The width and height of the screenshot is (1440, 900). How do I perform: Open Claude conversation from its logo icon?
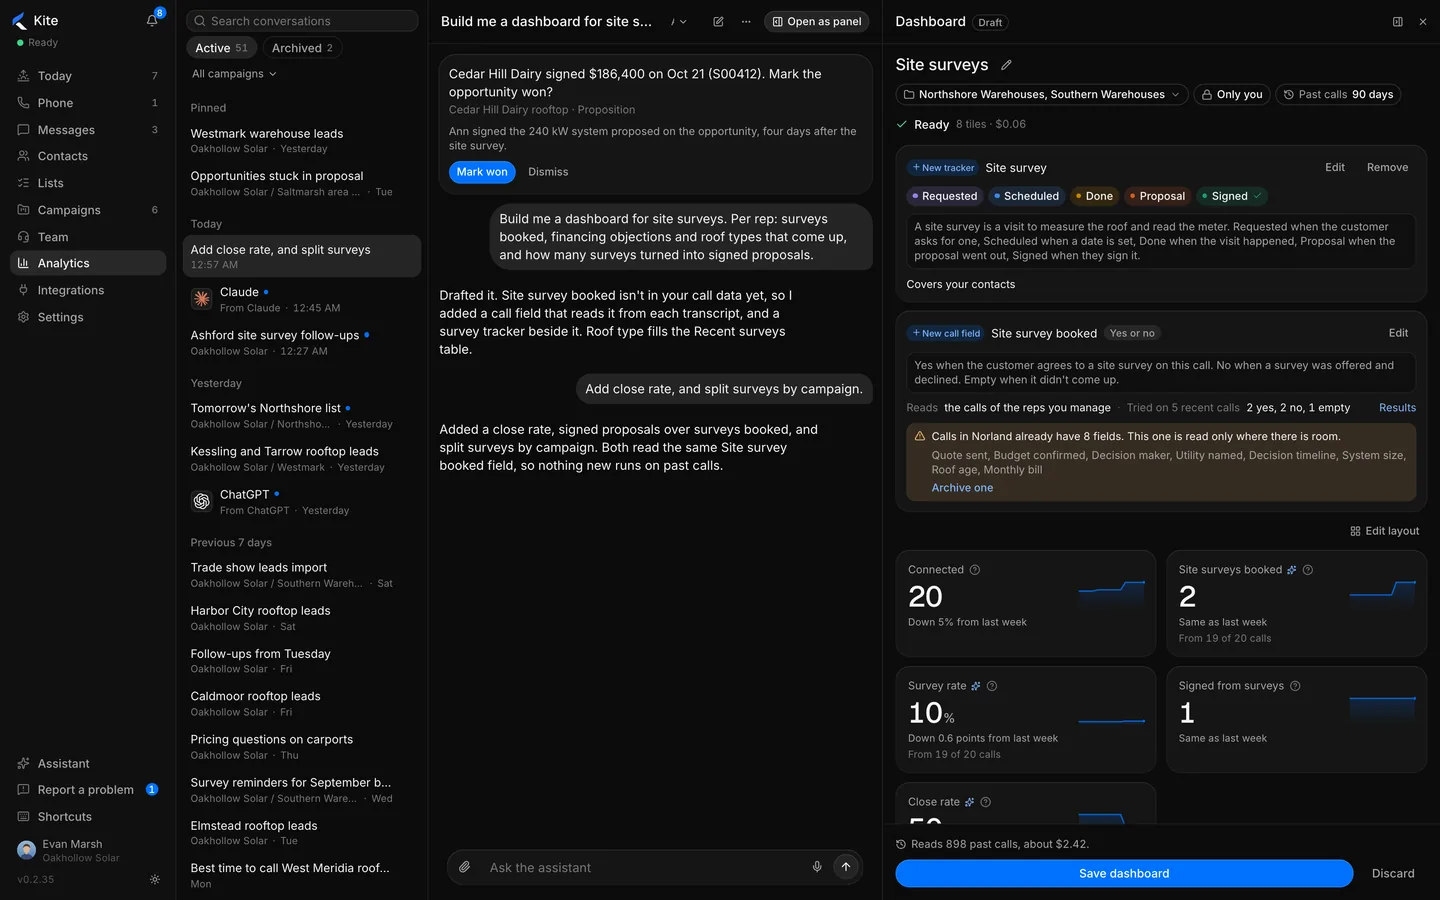(202, 299)
